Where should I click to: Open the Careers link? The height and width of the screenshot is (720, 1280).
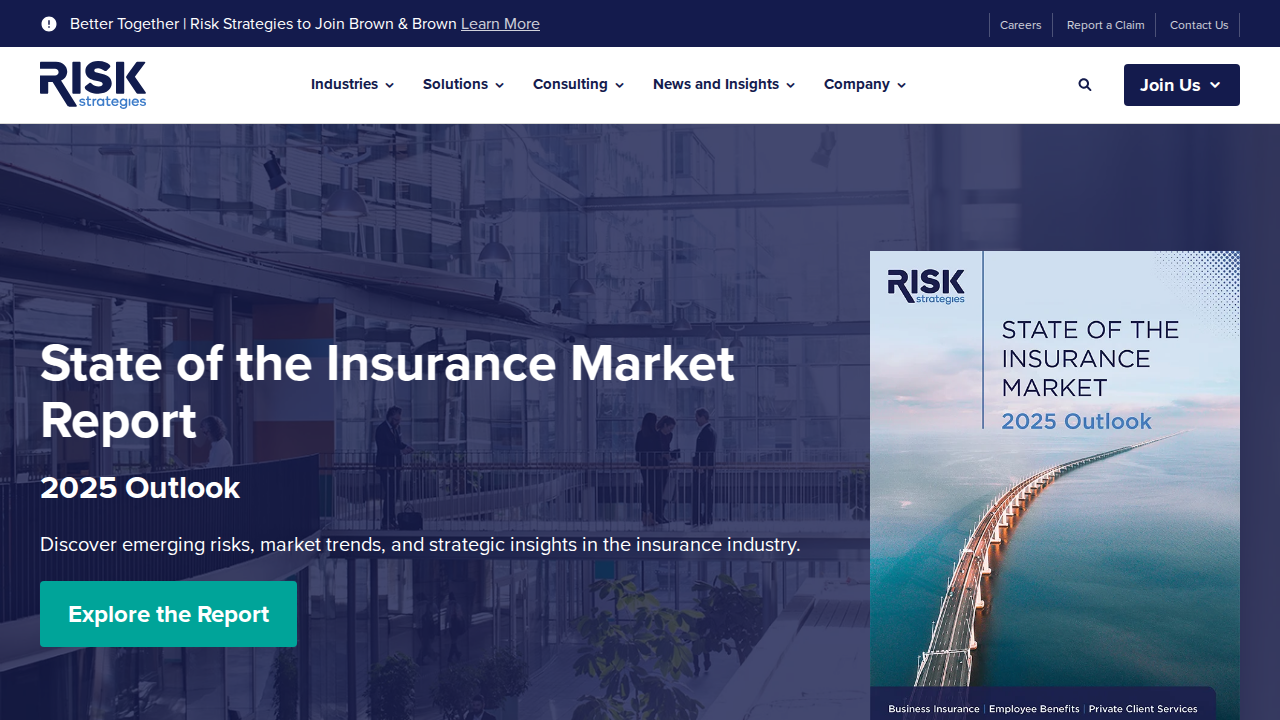[x=1020, y=25]
